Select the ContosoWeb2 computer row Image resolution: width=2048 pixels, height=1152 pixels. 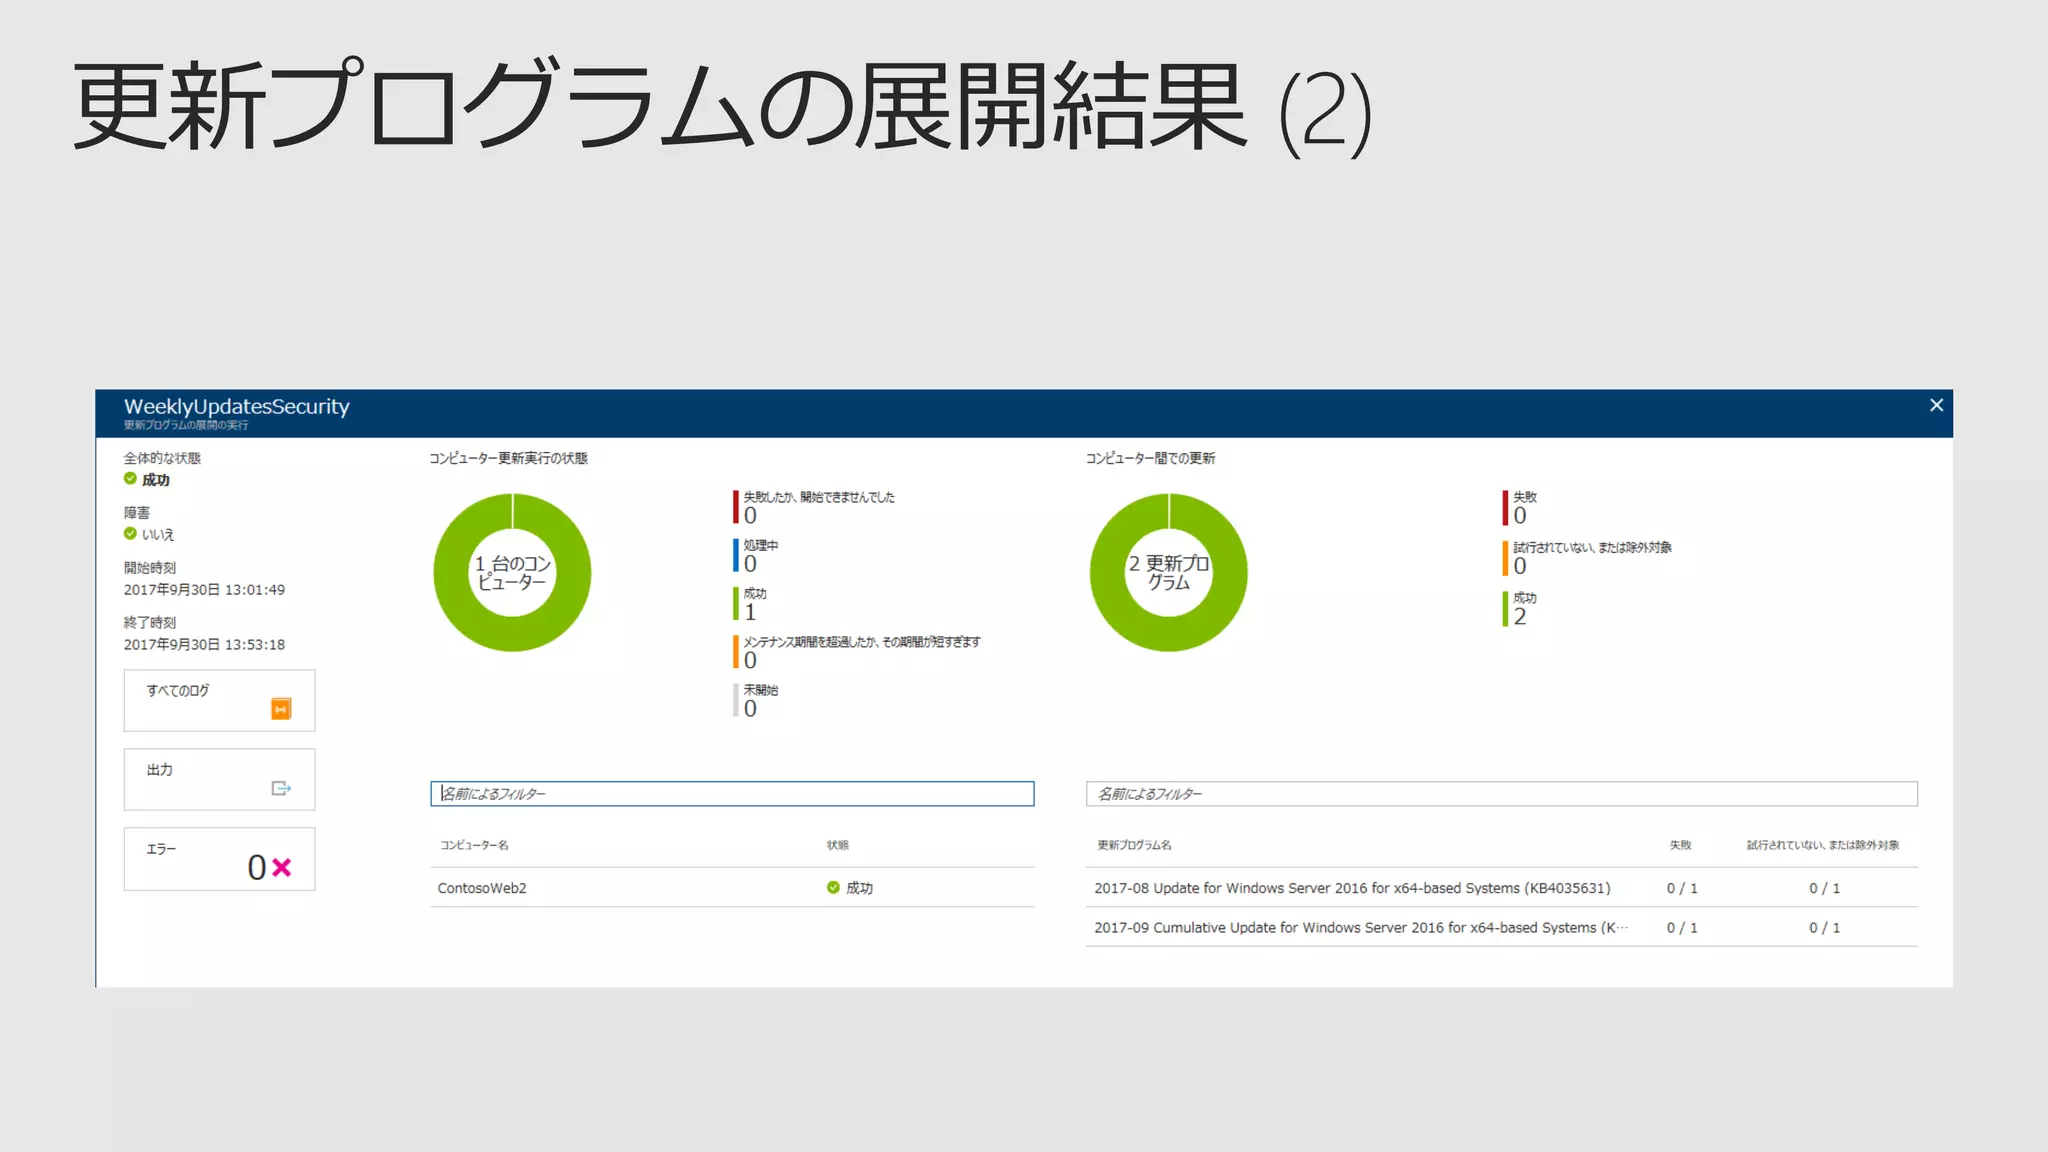482,888
